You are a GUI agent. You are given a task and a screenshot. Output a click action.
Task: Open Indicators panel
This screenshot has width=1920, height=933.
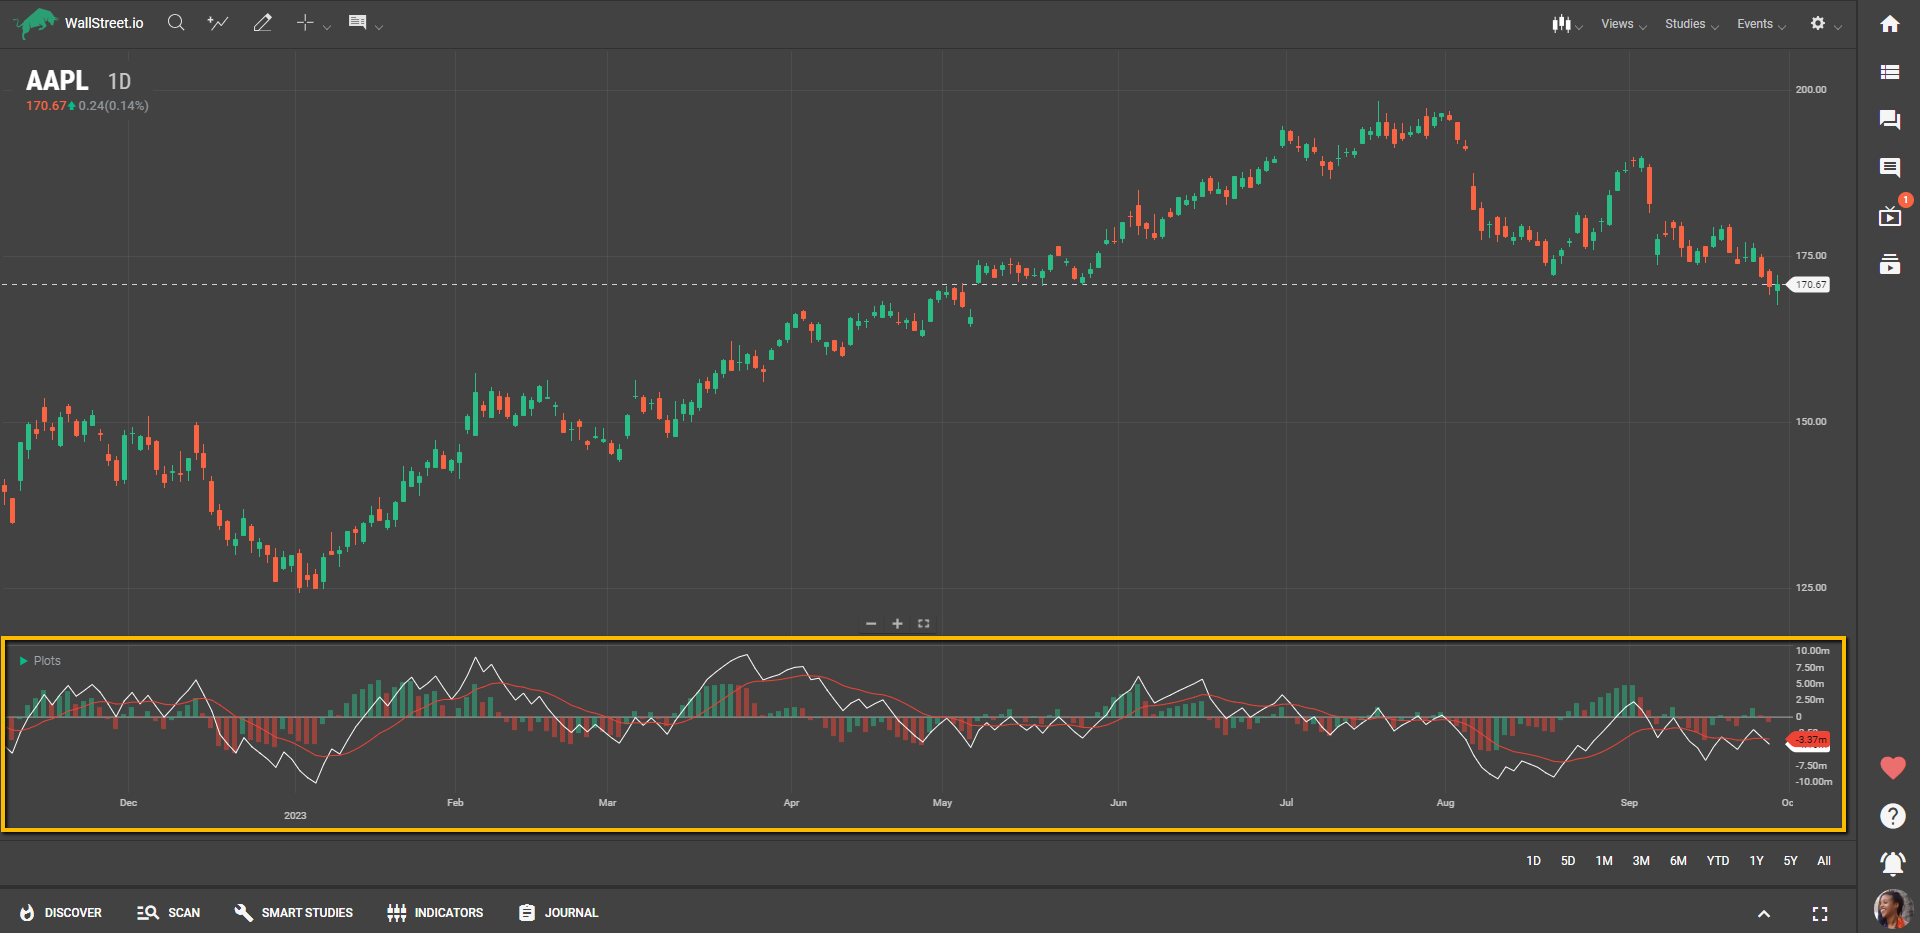[x=435, y=913]
